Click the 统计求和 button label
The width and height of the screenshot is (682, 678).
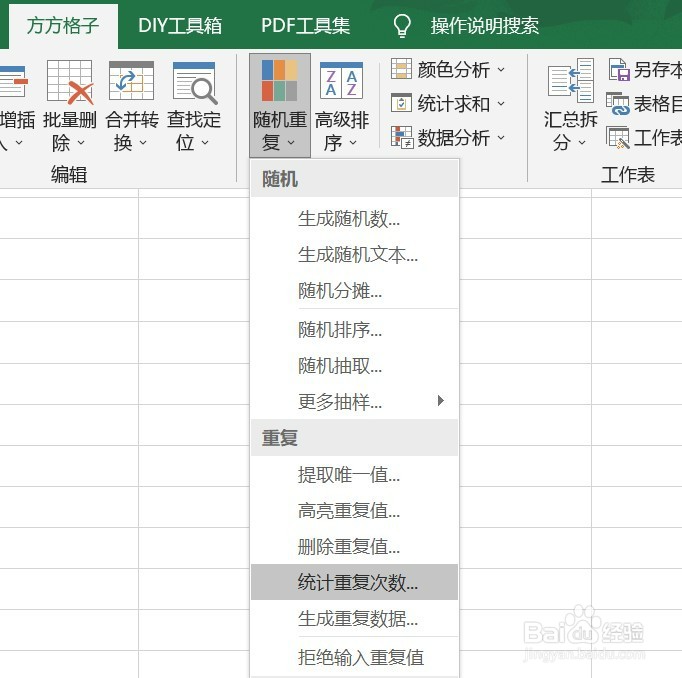click(x=454, y=104)
